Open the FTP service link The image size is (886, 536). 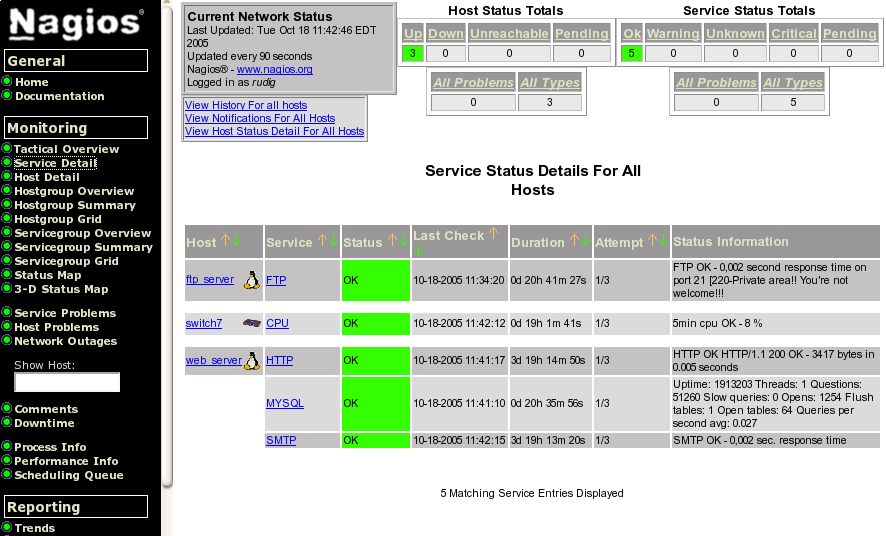click(x=276, y=280)
